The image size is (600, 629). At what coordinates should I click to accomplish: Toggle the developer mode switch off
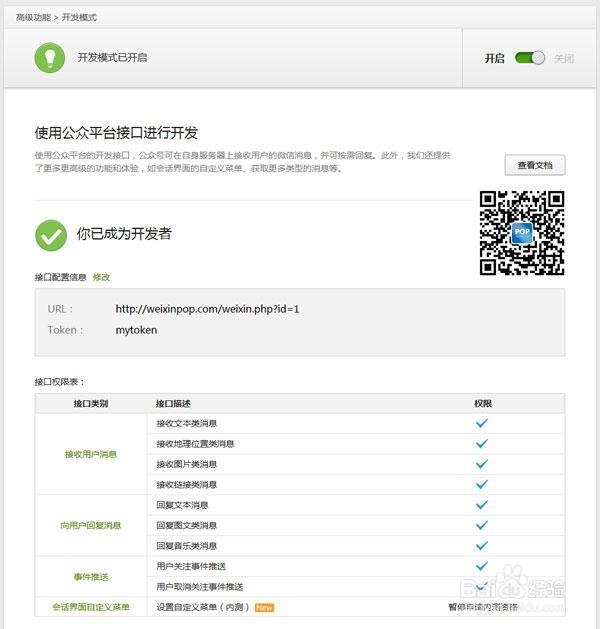[529, 58]
